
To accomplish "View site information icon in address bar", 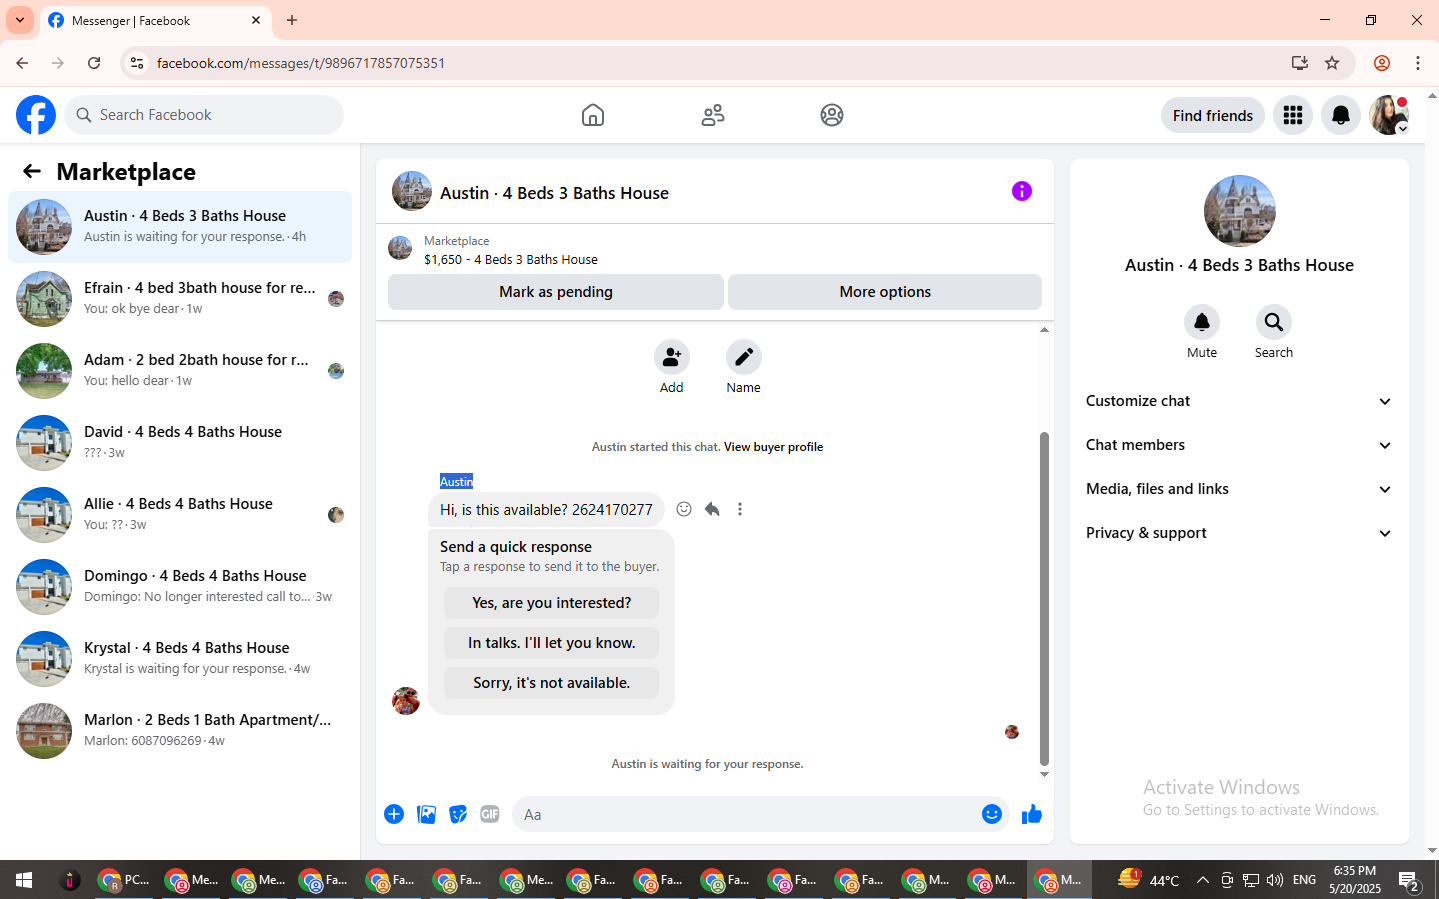I will point(137,63).
